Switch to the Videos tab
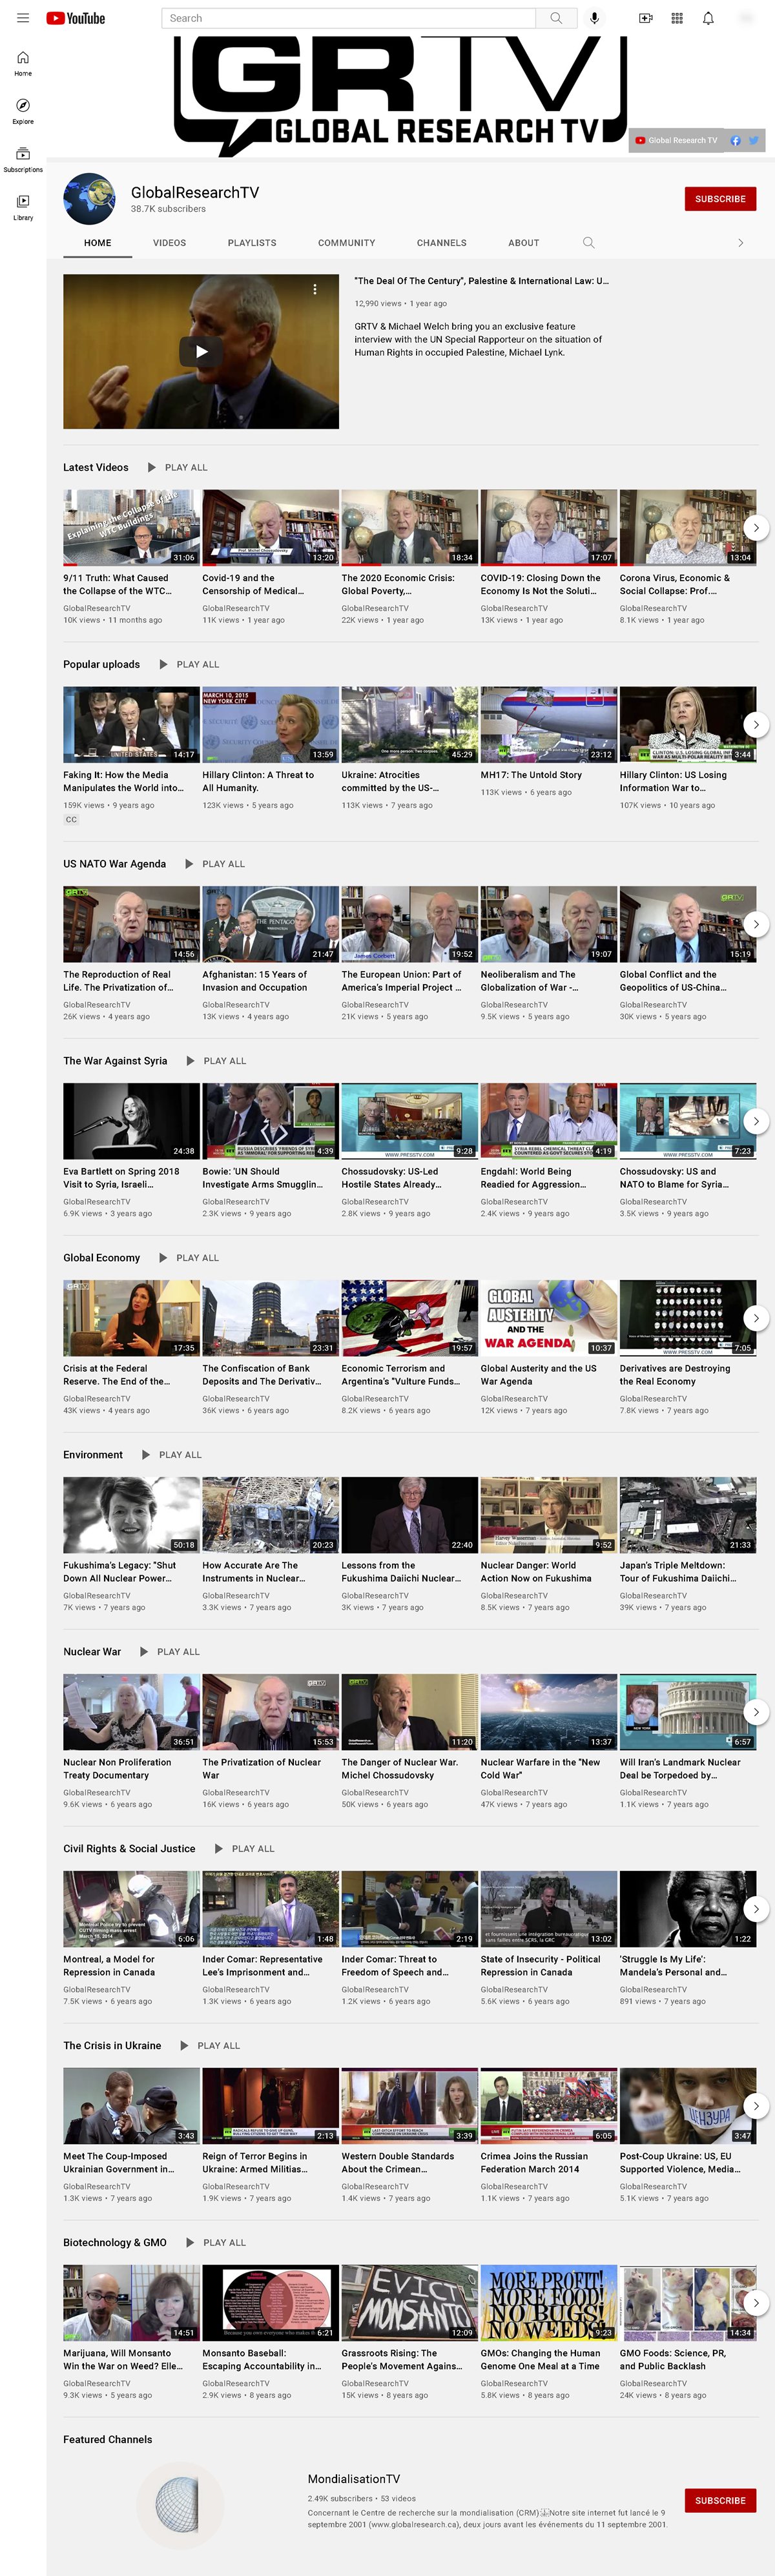The width and height of the screenshot is (775, 2576). tap(169, 243)
